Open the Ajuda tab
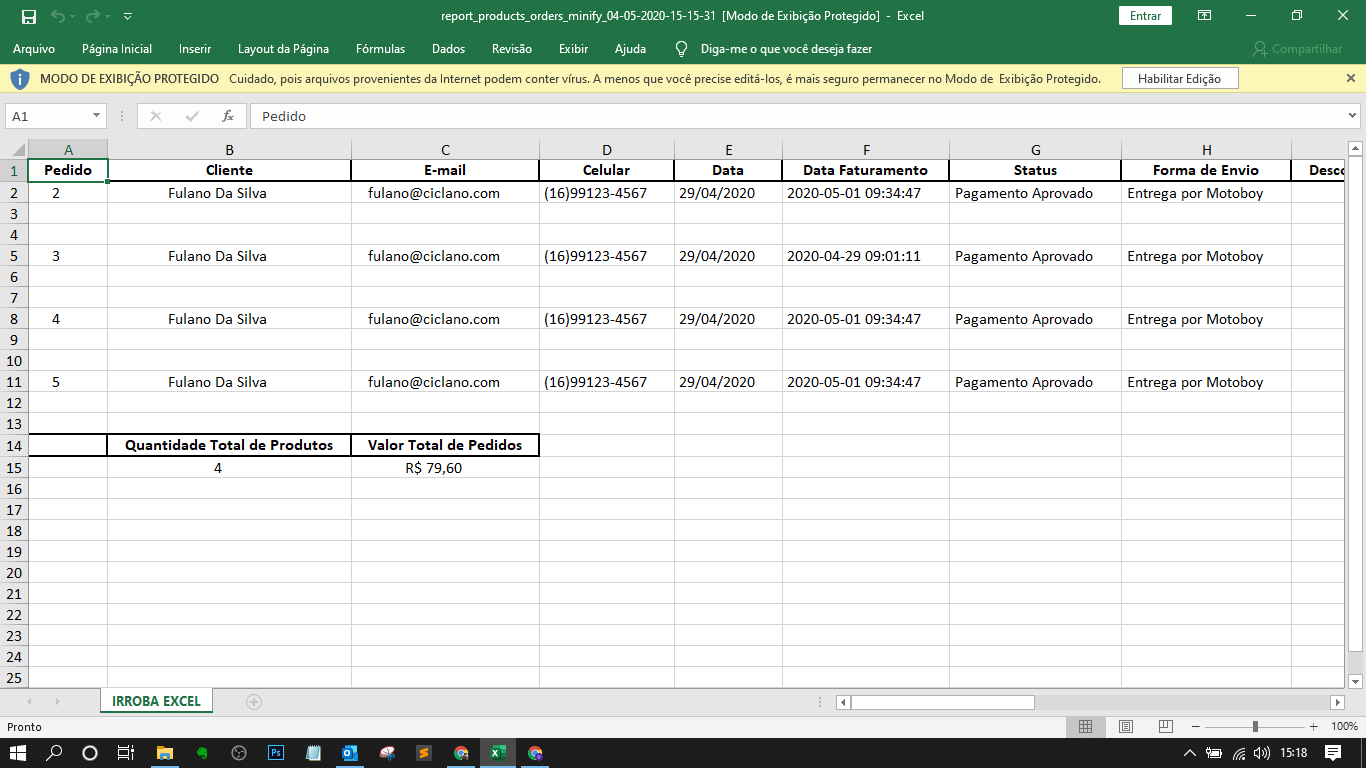Screen dimensions: 1366x768 630,48
